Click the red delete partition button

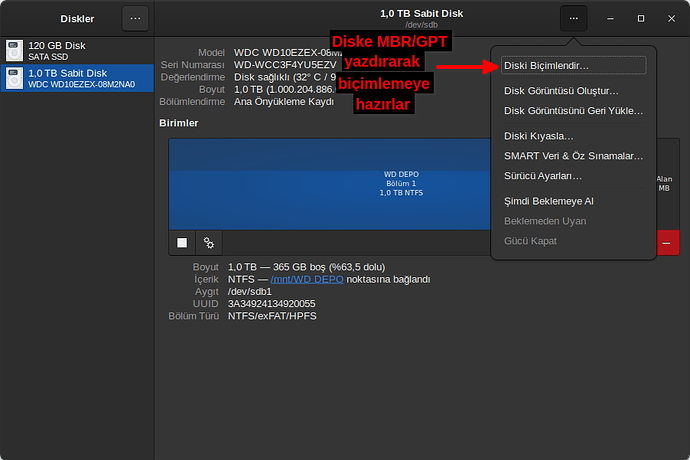[667, 242]
